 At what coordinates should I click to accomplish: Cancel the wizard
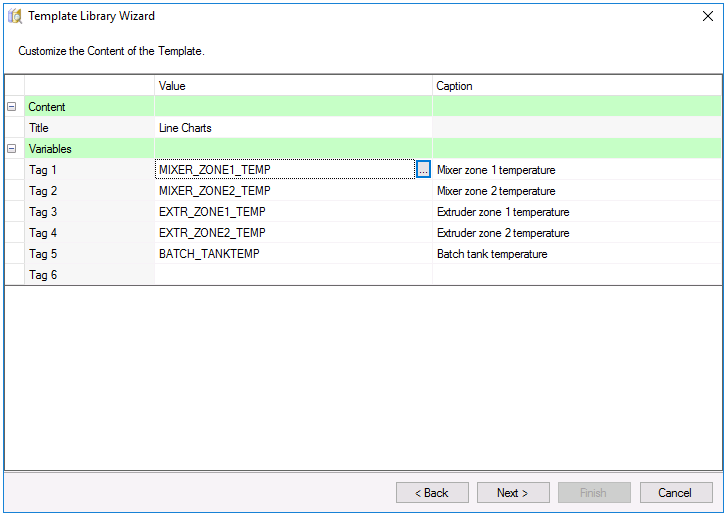point(676,492)
